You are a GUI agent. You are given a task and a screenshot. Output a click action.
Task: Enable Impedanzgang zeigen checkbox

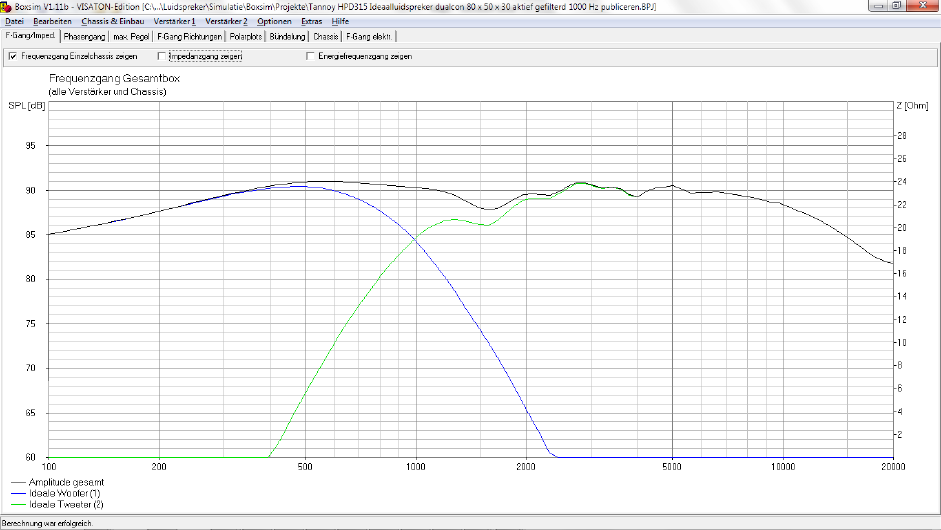tap(161, 56)
